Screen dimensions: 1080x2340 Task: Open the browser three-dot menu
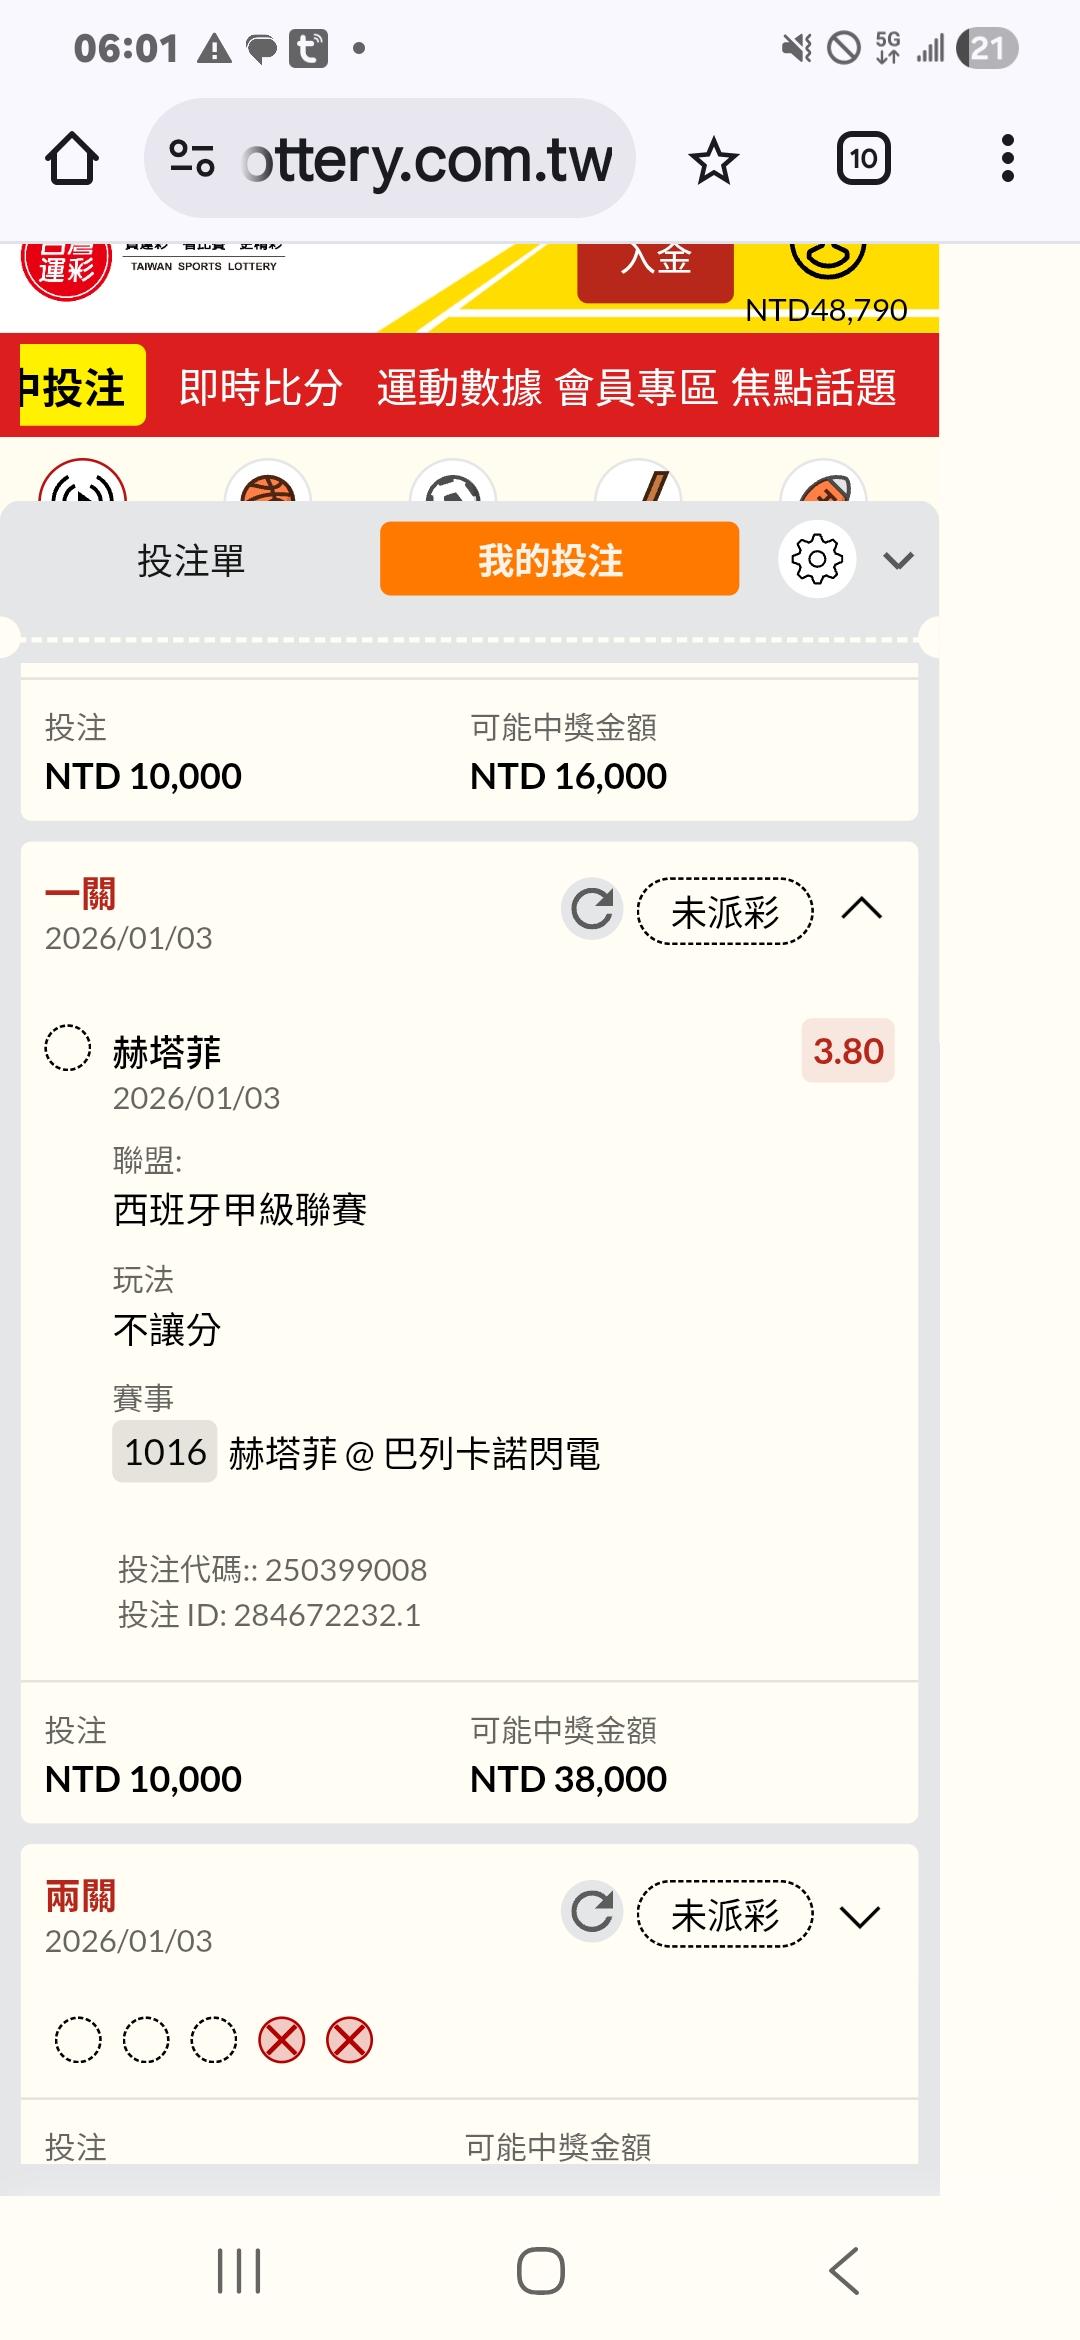[1007, 159]
